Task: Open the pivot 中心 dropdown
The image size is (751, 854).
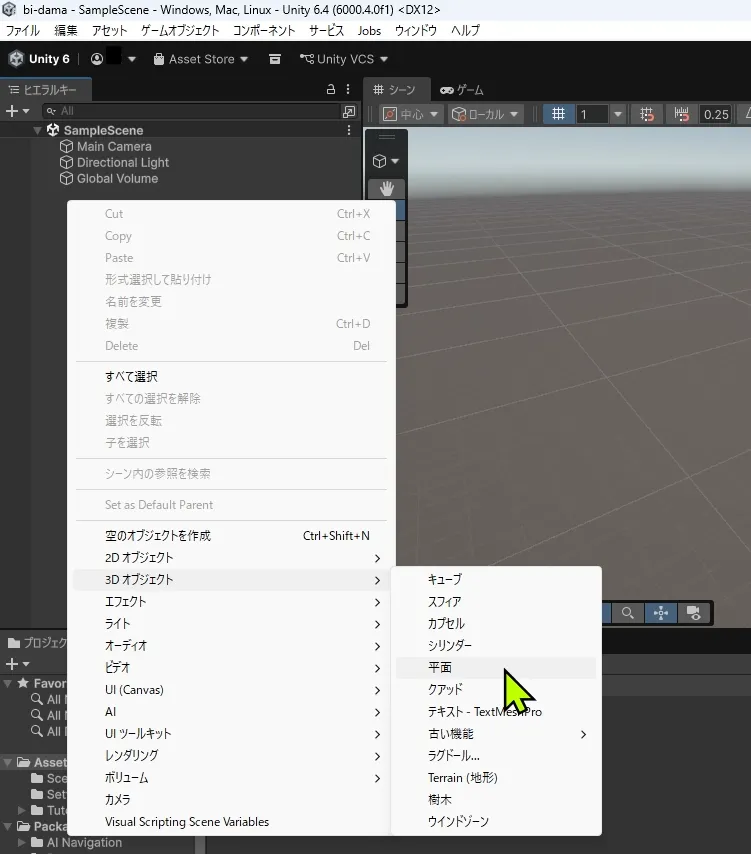Action: tap(411, 114)
